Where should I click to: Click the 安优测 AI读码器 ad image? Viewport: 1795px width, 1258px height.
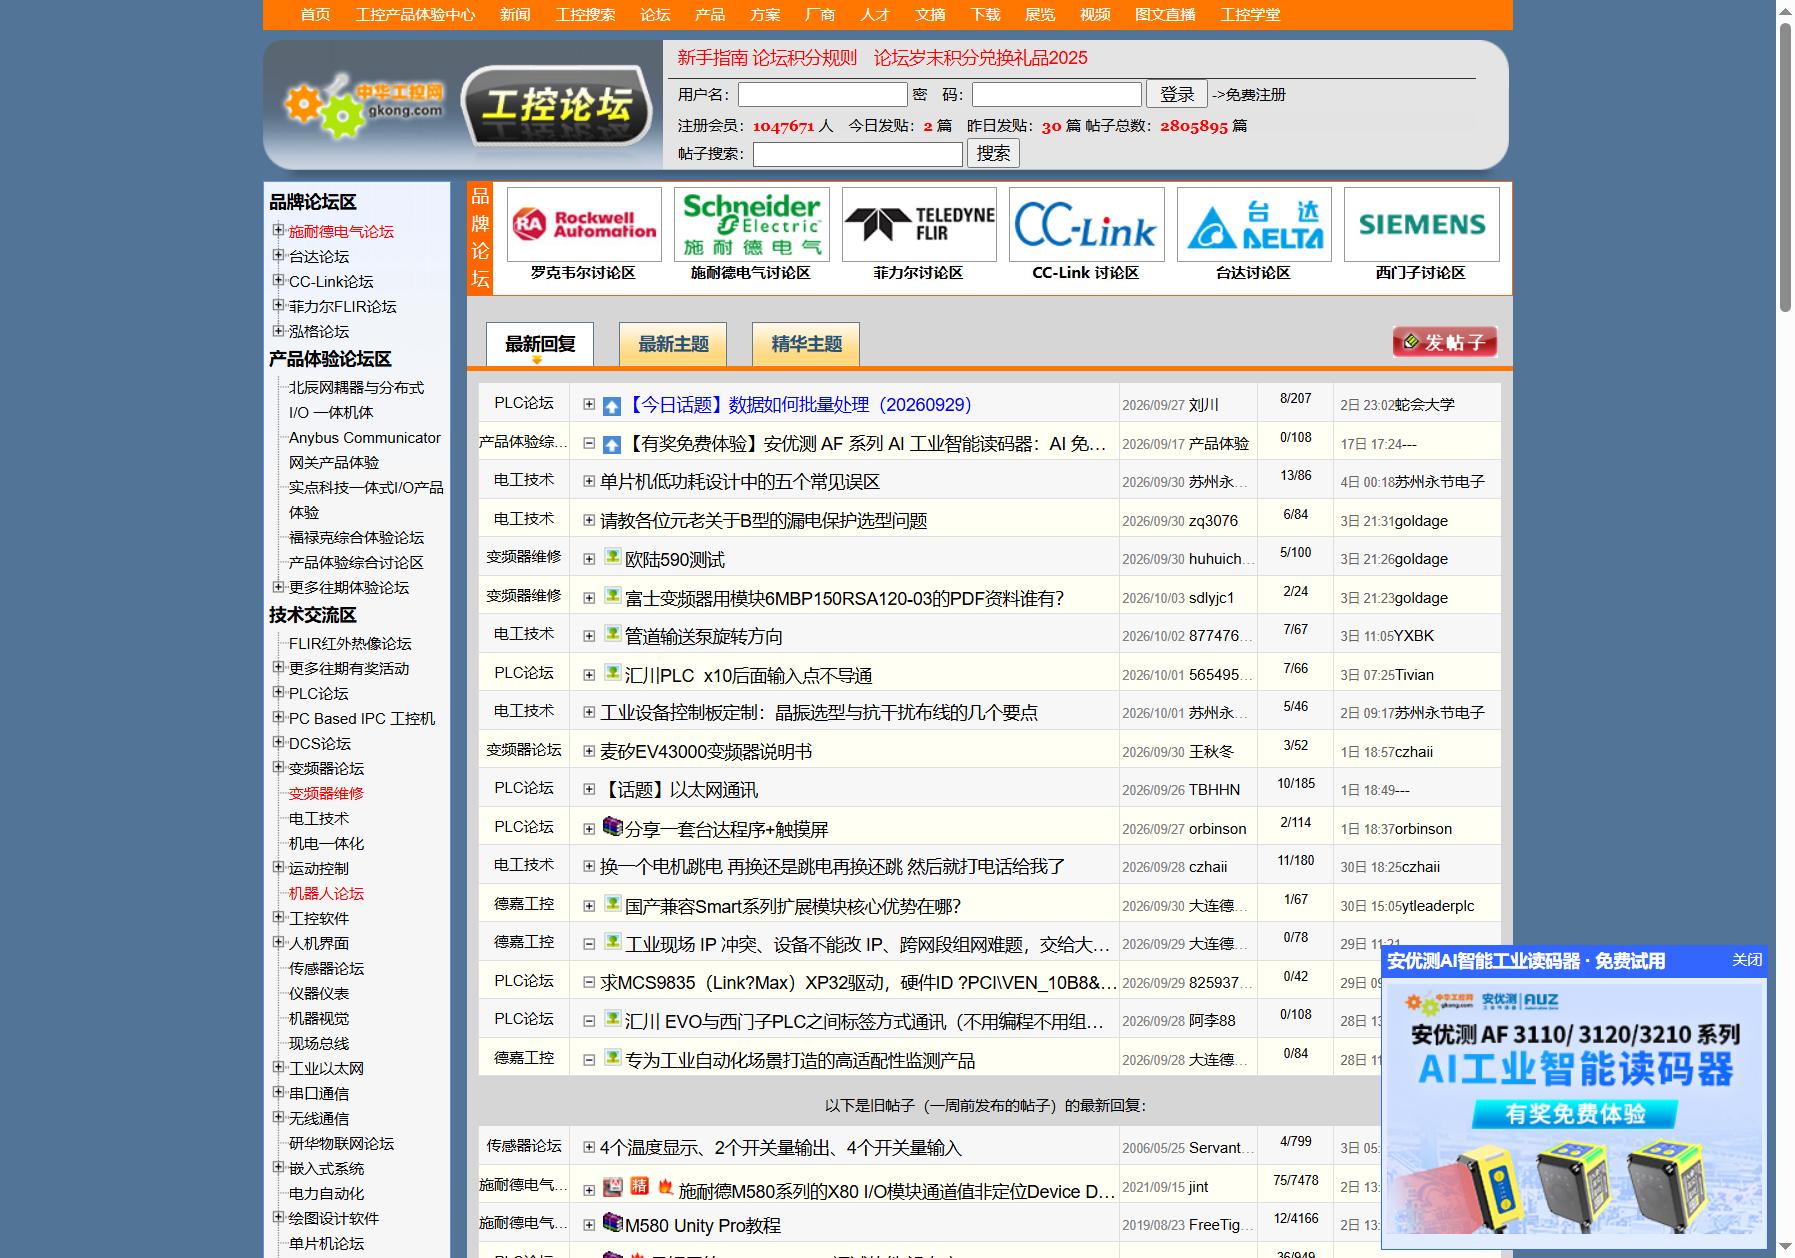click(x=1575, y=1110)
